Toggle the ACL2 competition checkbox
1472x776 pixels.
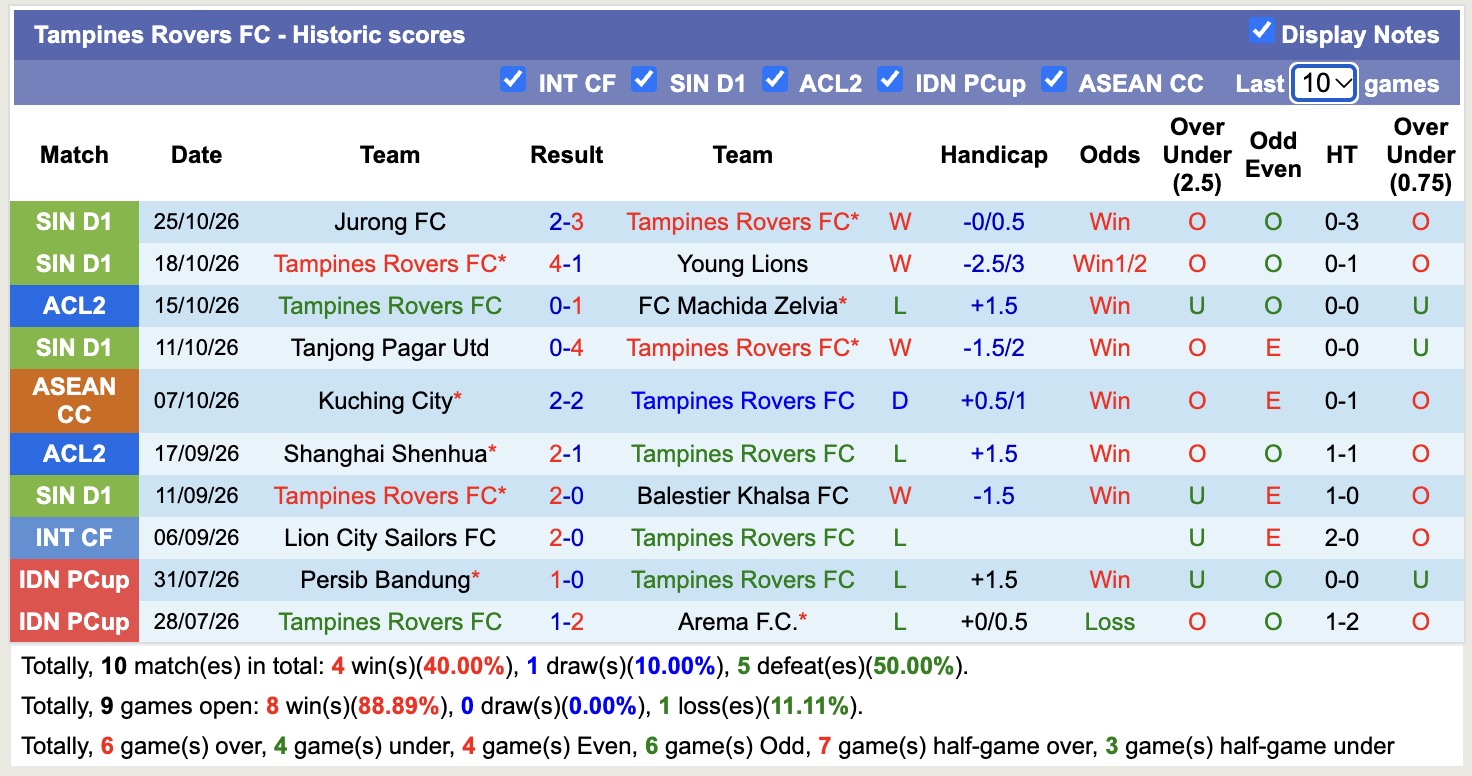point(774,79)
